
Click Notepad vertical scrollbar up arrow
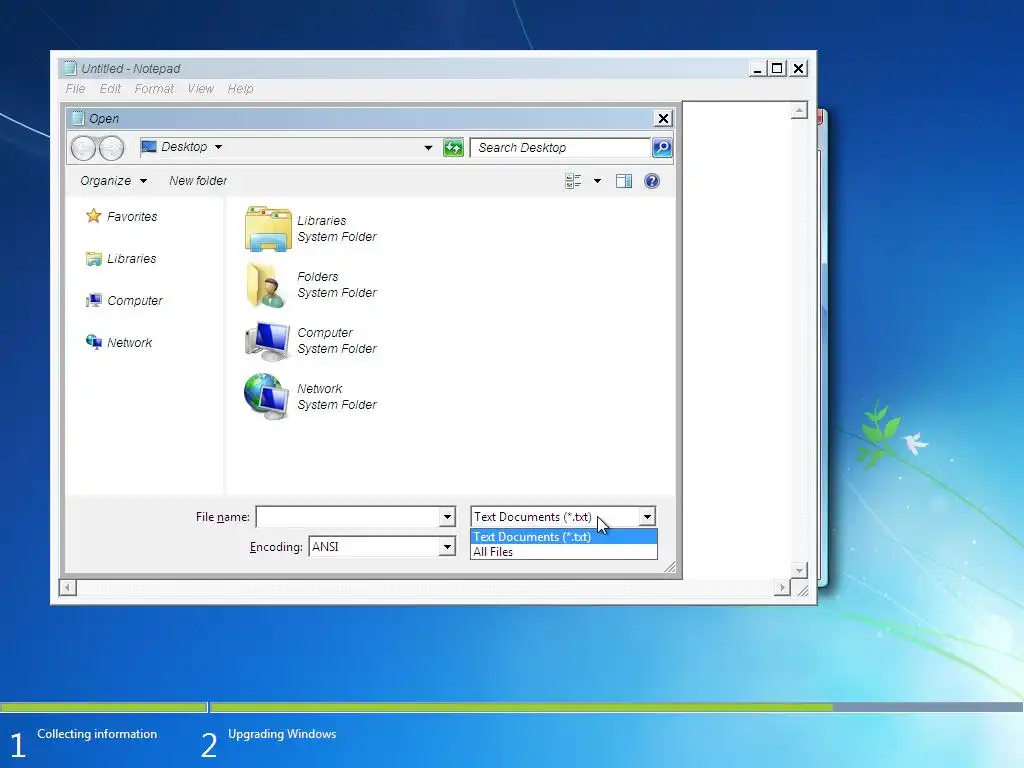[799, 110]
